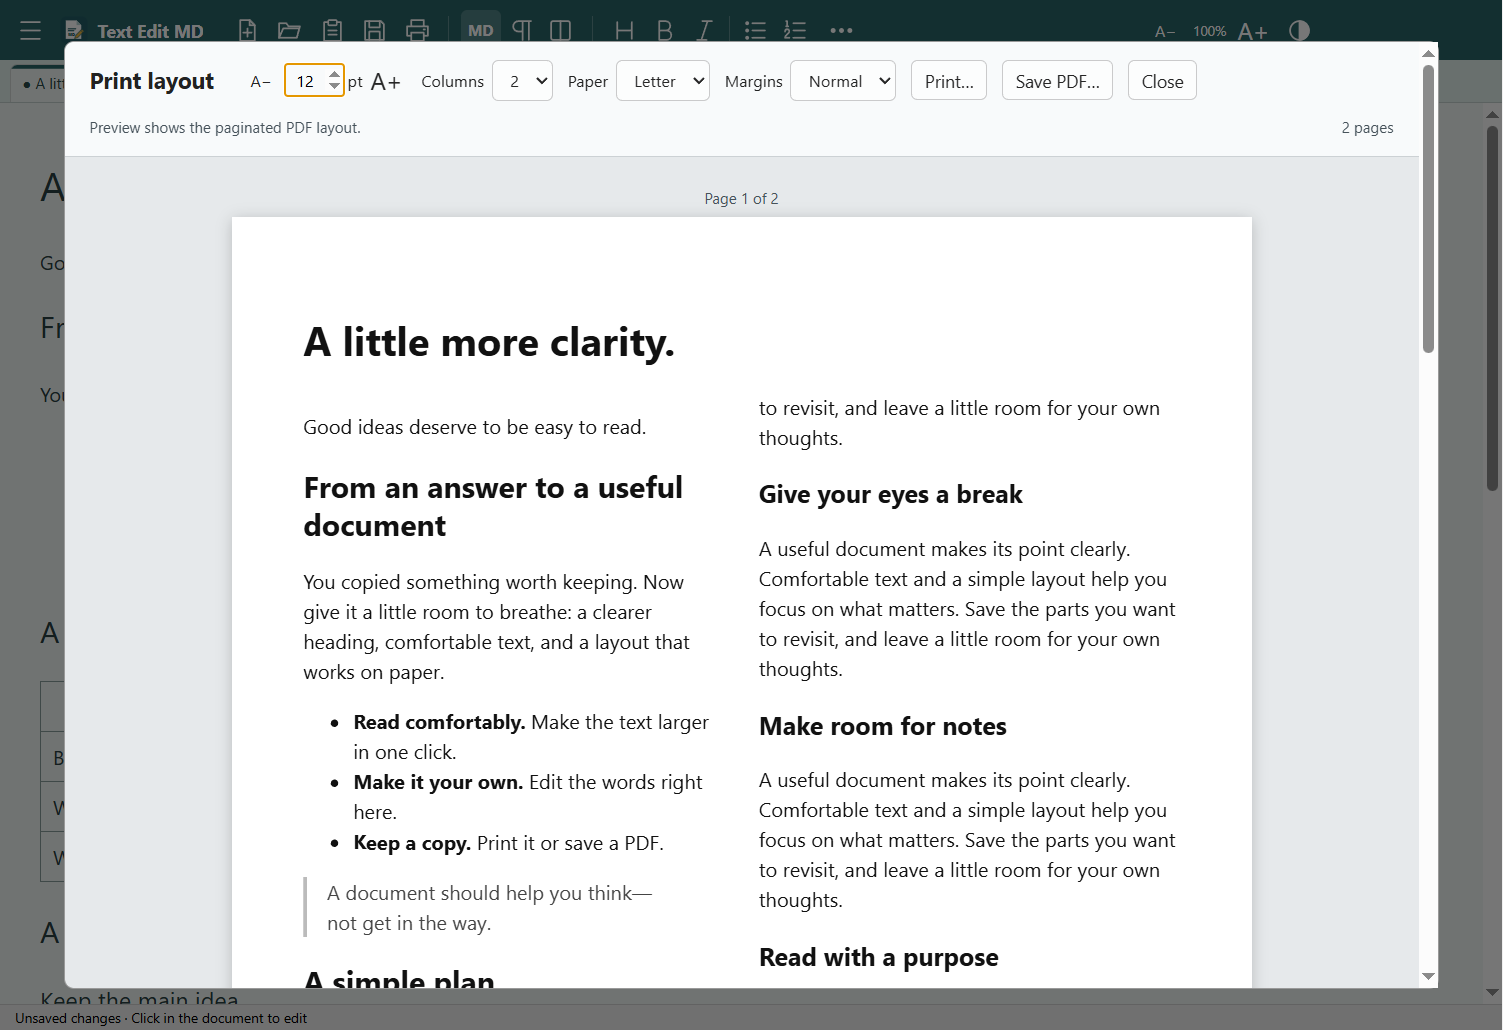Create a new document with the toolbar icon
This screenshot has height=1030, width=1503.
click(x=247, y=31)
